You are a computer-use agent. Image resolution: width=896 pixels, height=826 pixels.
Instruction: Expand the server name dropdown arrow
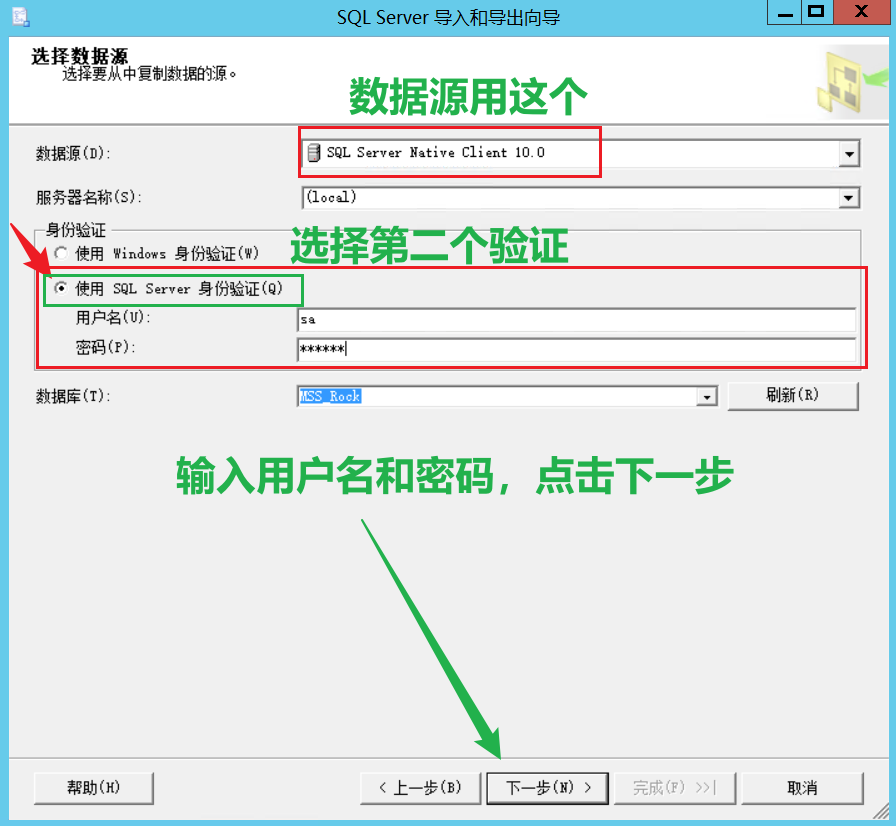pyautogui.click(x=849, y=198)
